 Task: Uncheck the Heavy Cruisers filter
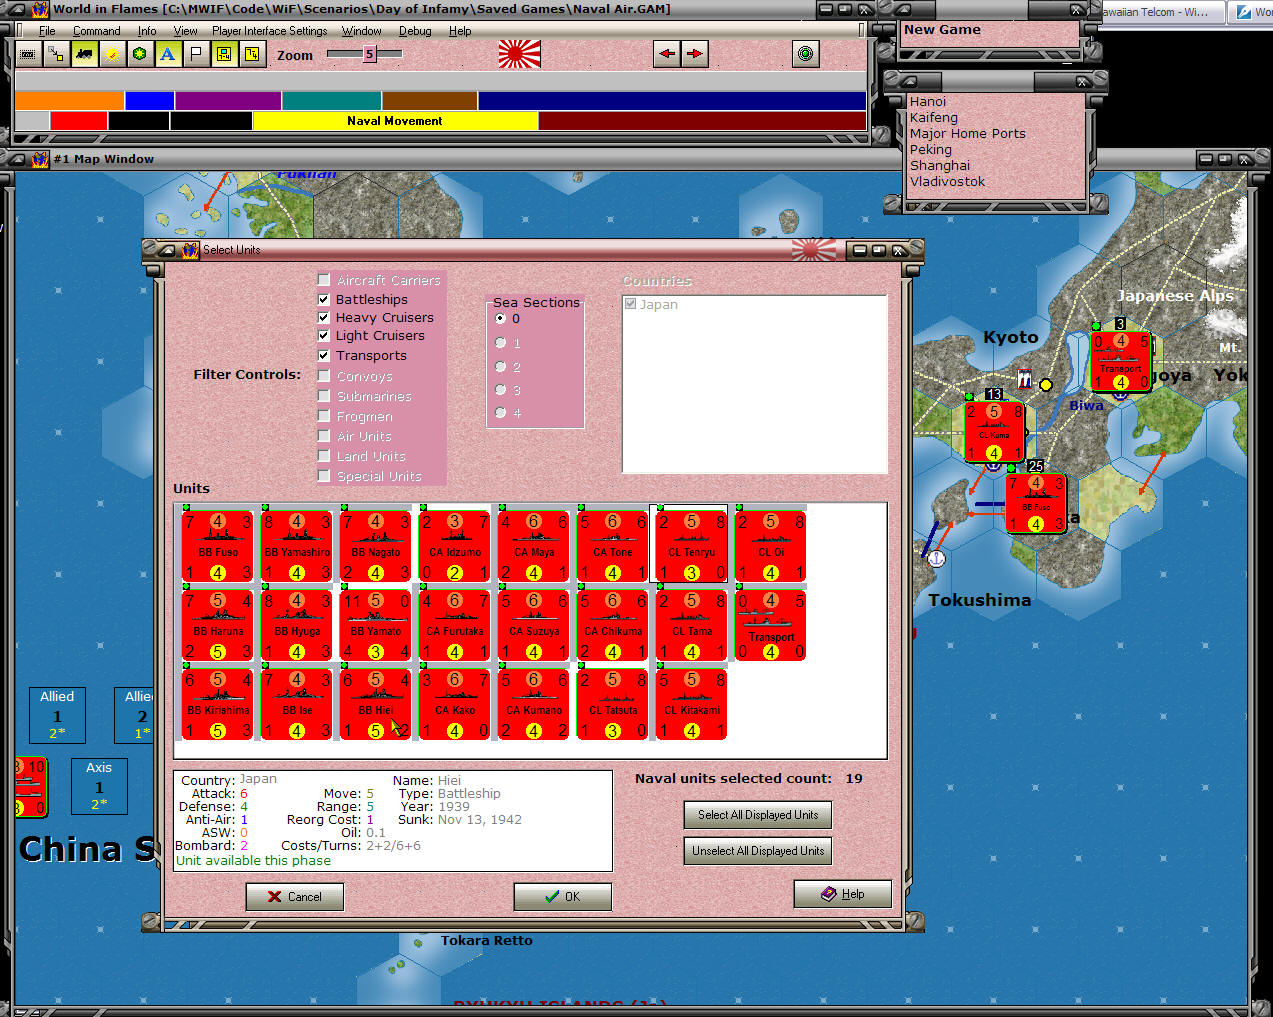(324, 317)
